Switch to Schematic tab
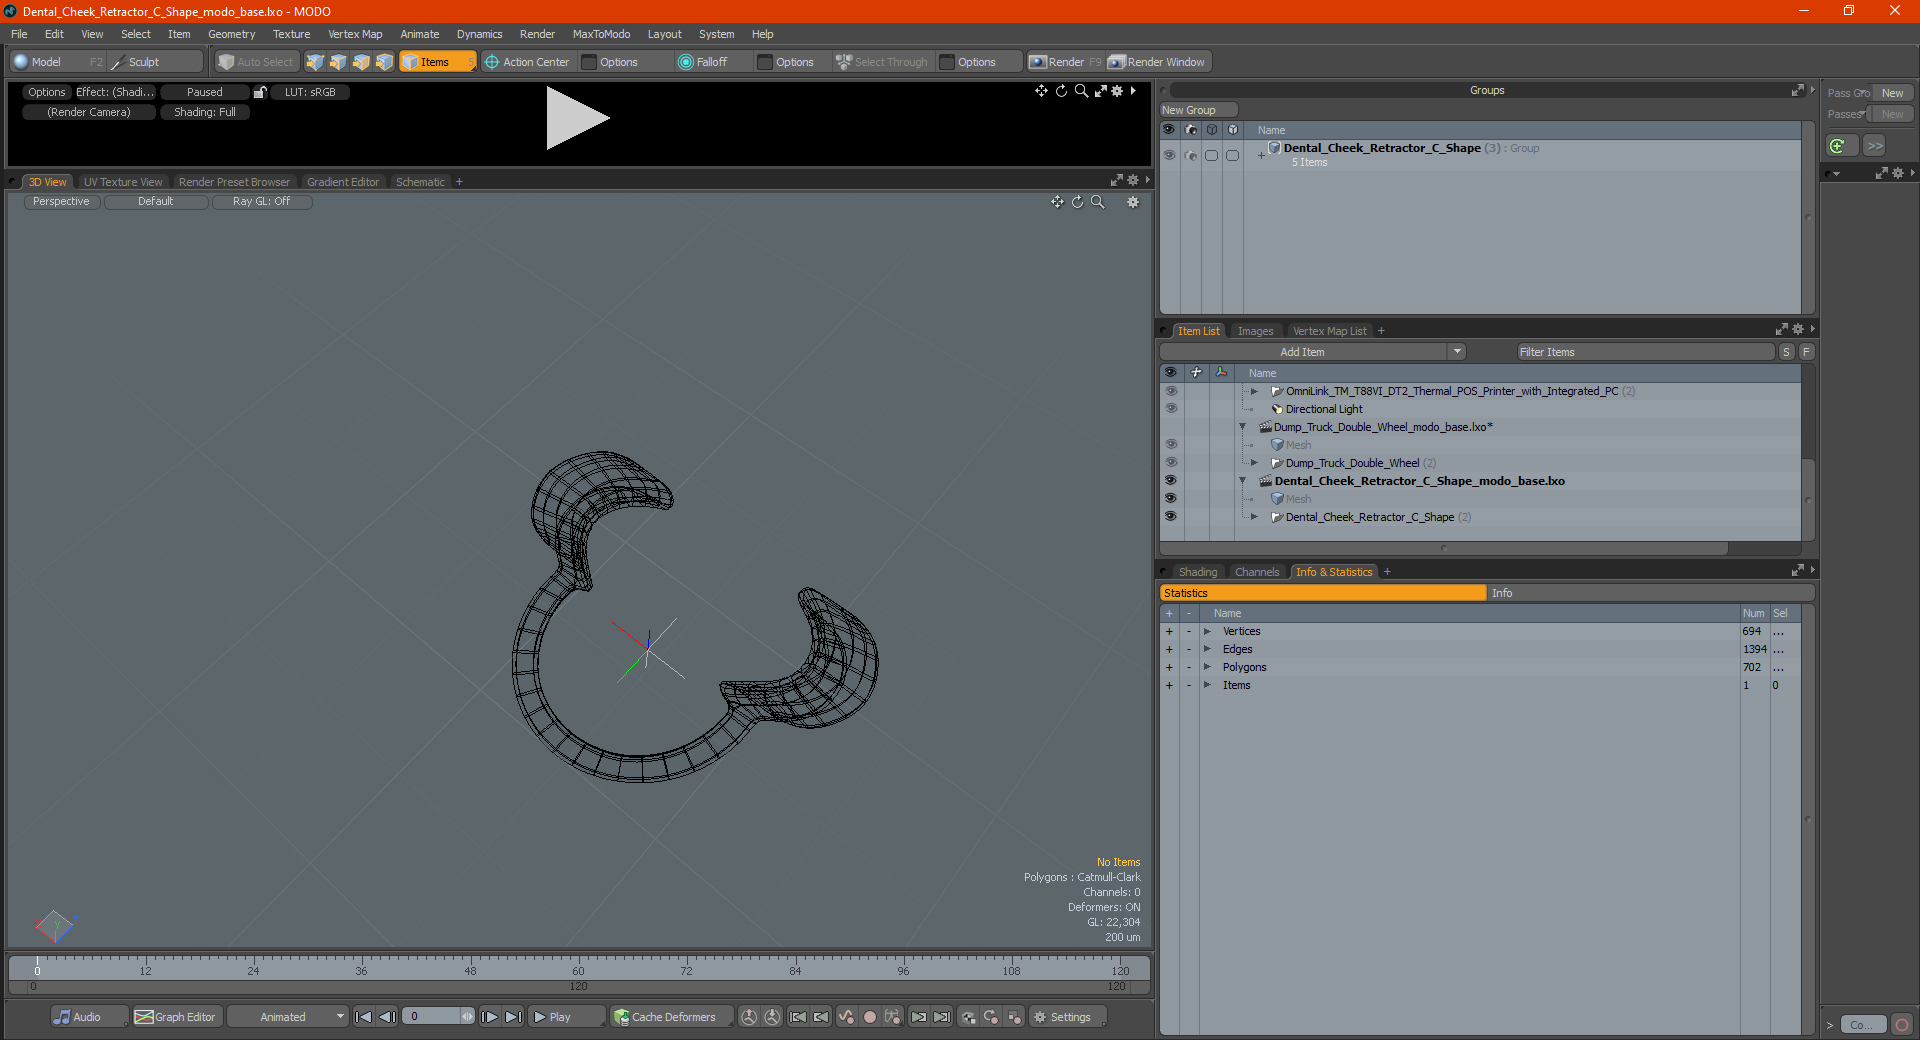This screenshot has height=1040, width=1920. 420,182
